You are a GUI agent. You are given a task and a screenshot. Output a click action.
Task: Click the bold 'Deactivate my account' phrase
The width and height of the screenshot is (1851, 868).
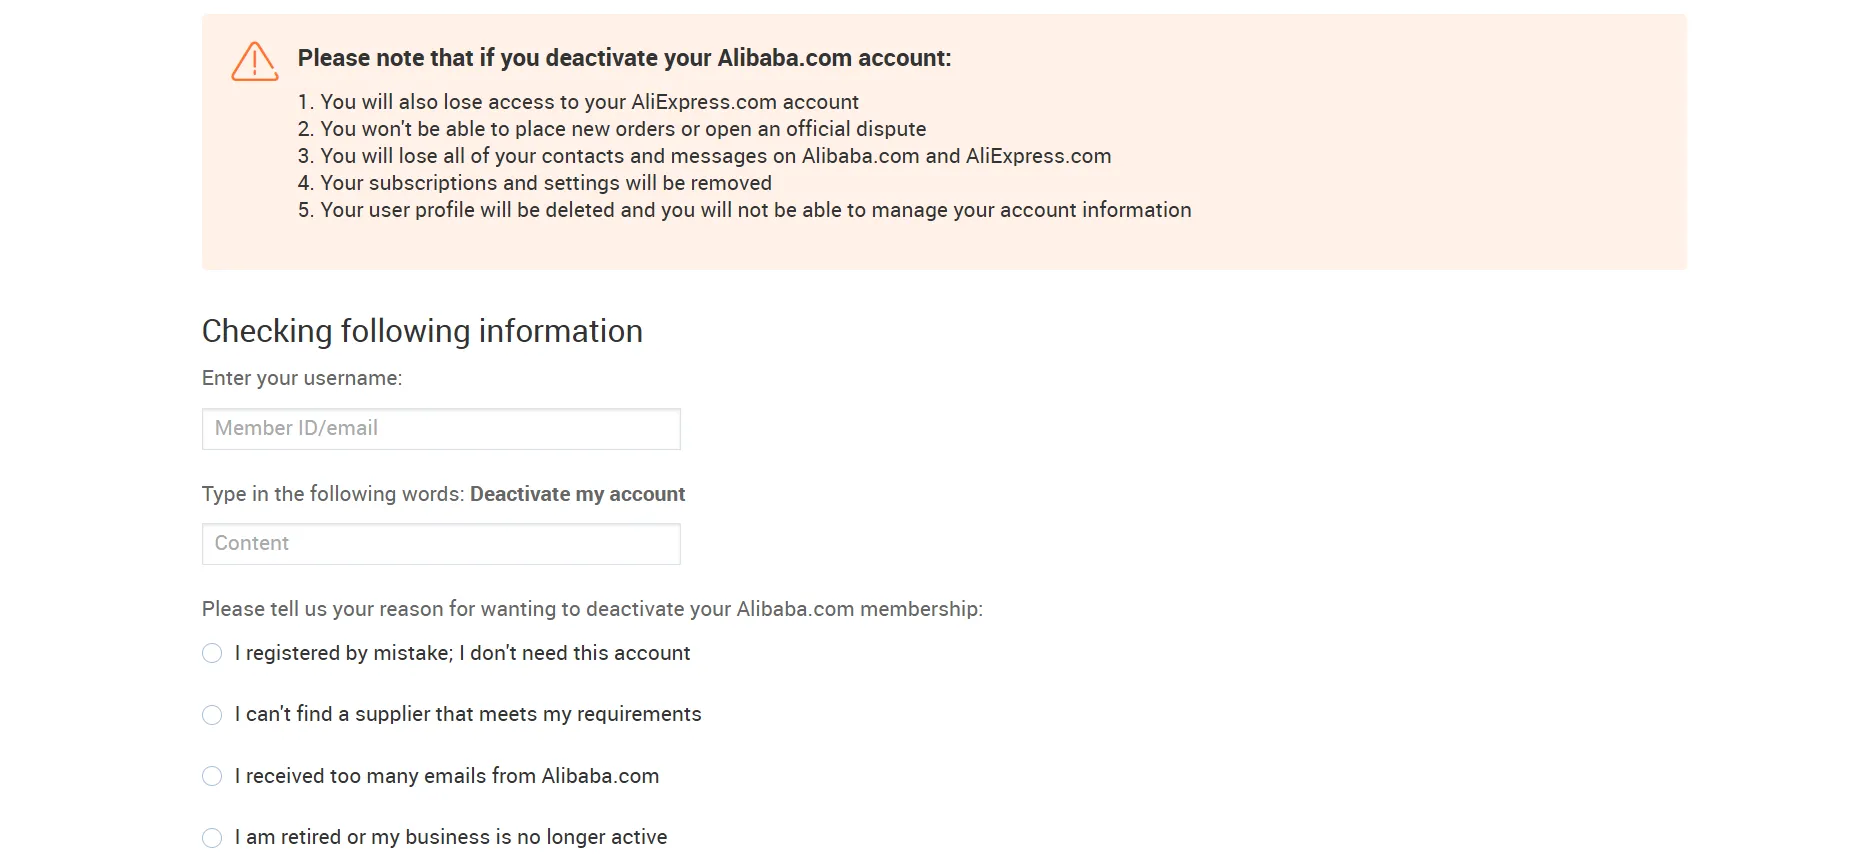pos(577,494)
